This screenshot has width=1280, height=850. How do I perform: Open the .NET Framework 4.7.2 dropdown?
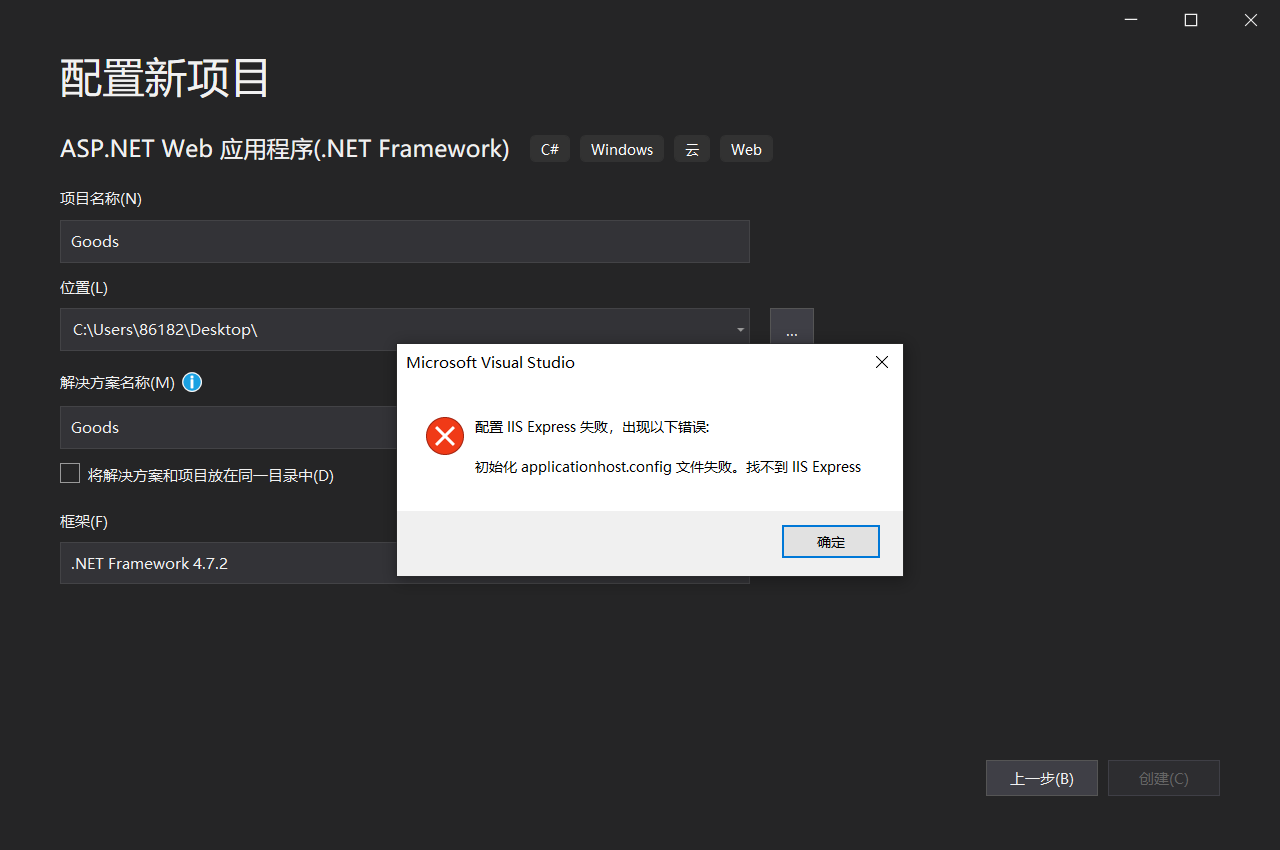[228, 564]
